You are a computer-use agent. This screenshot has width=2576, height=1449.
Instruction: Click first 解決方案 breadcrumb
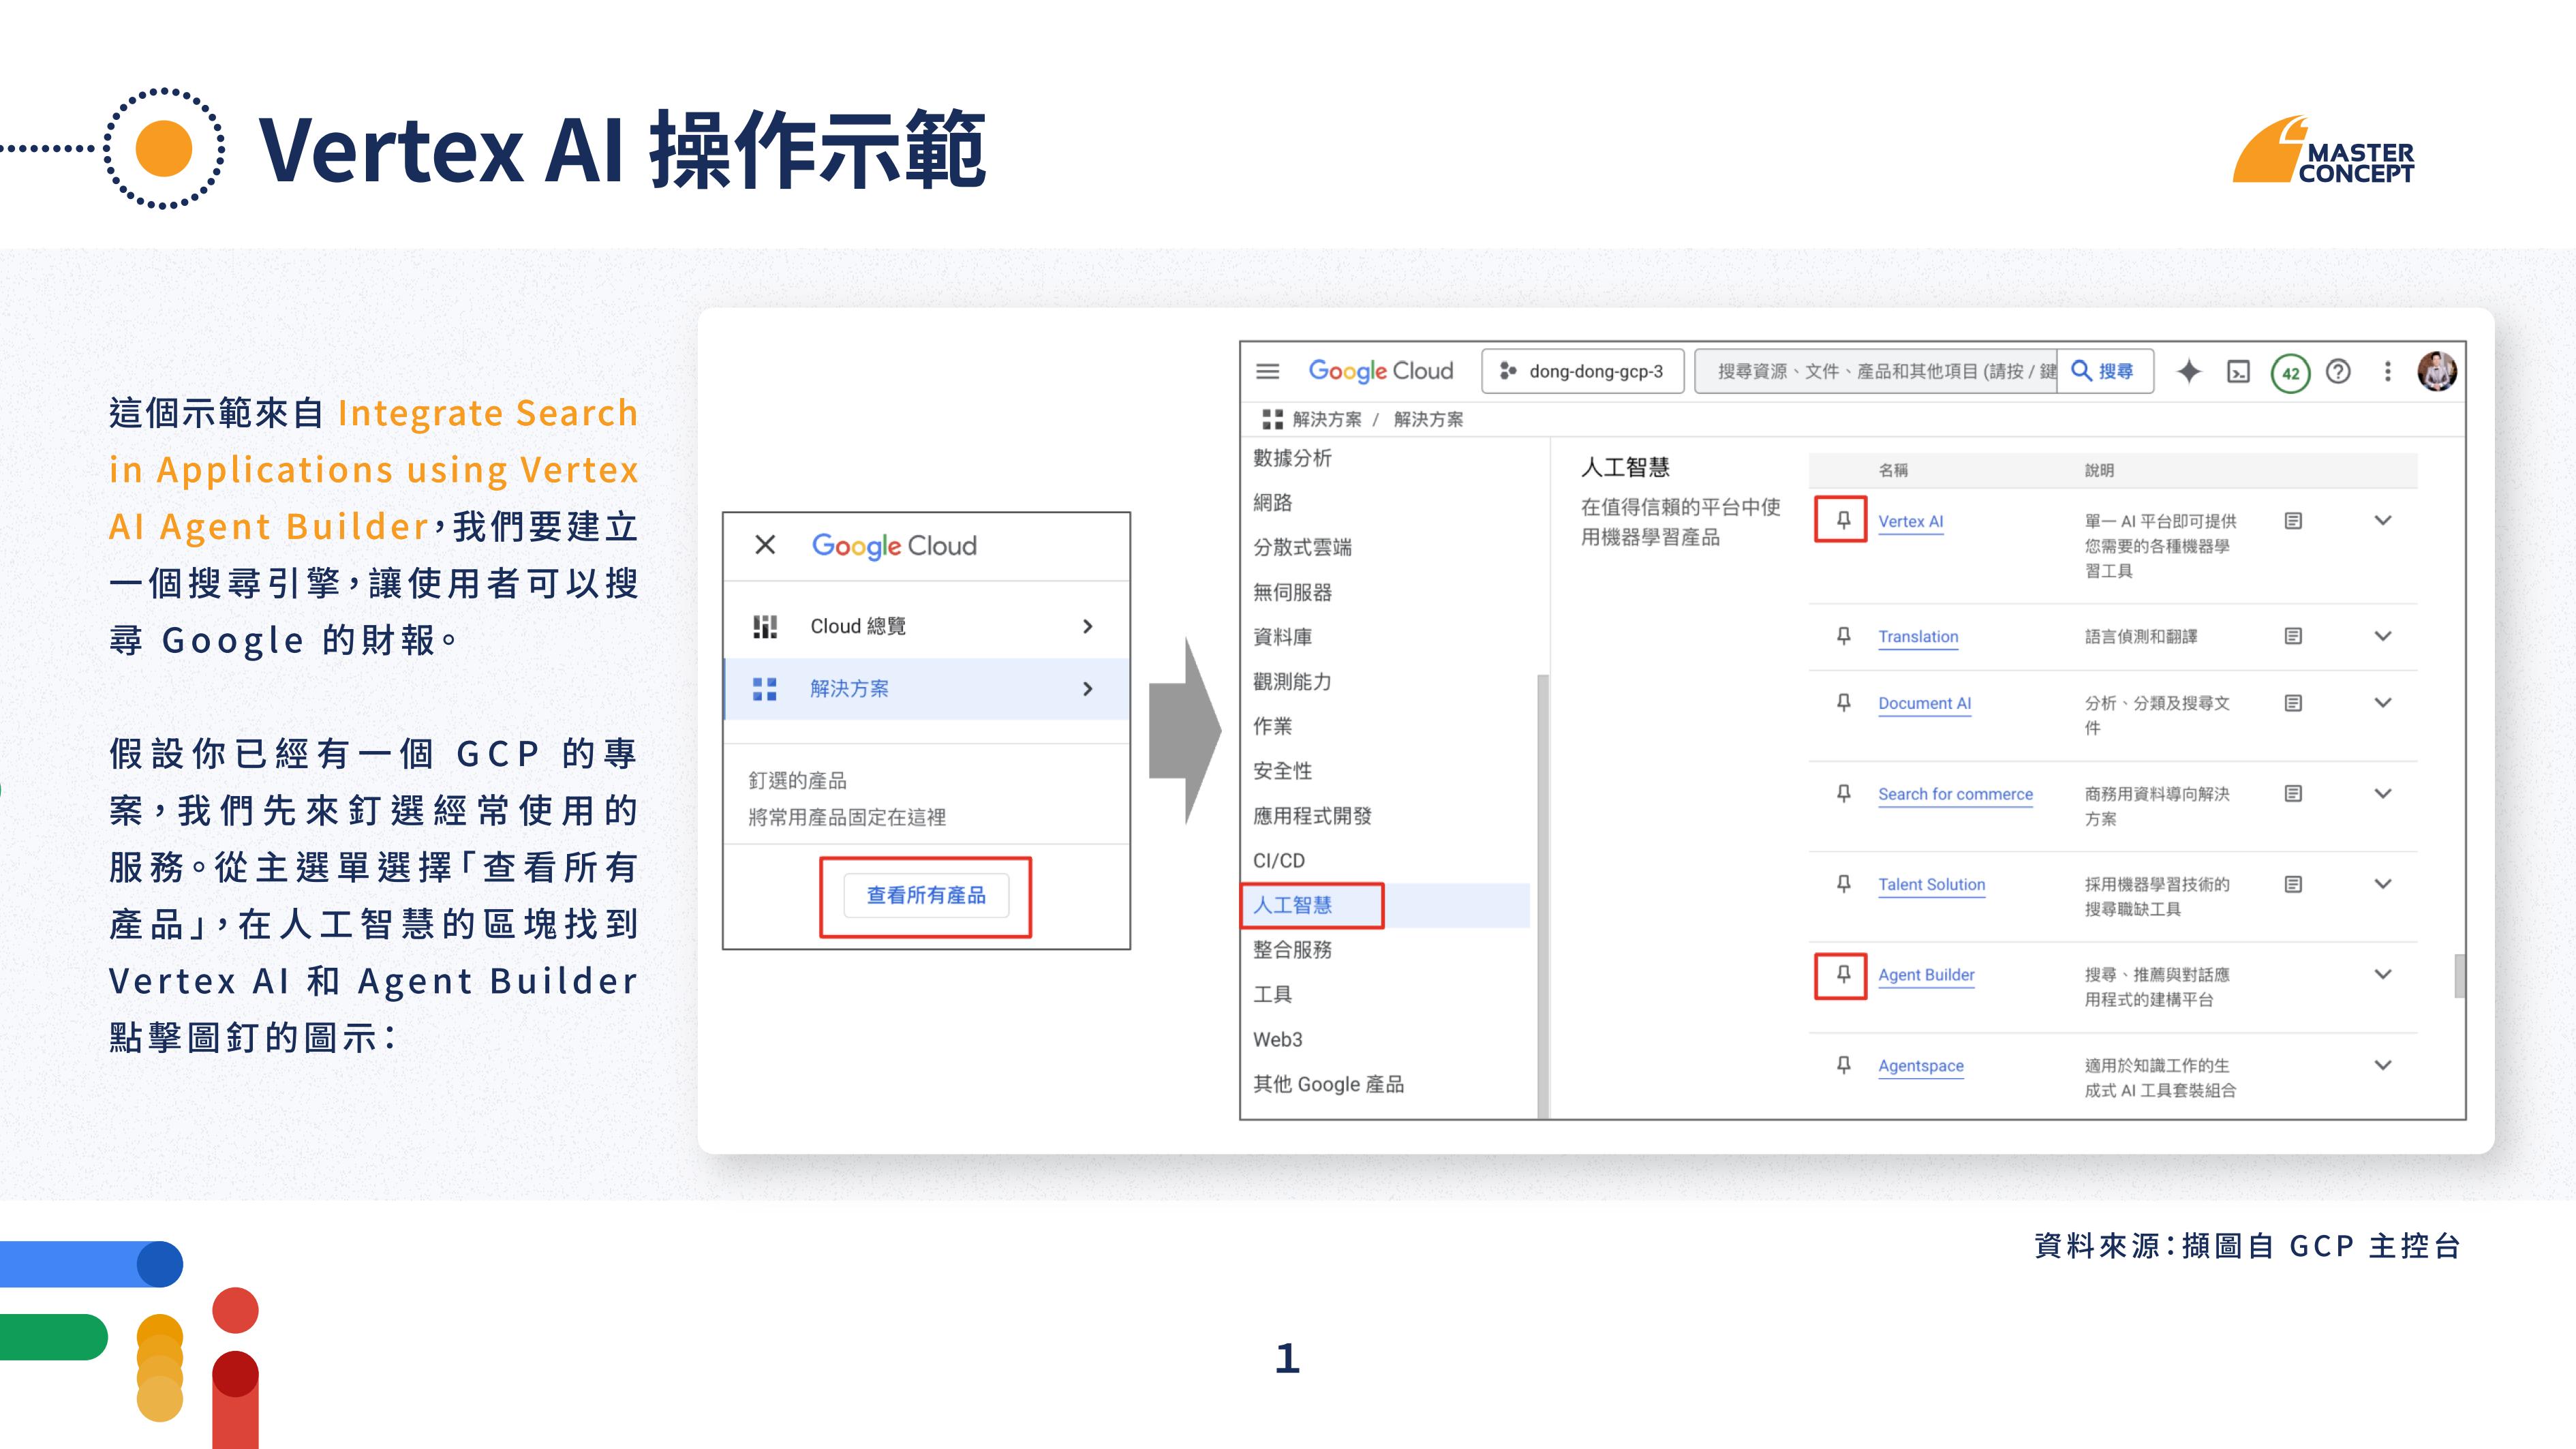point(1326,419)
